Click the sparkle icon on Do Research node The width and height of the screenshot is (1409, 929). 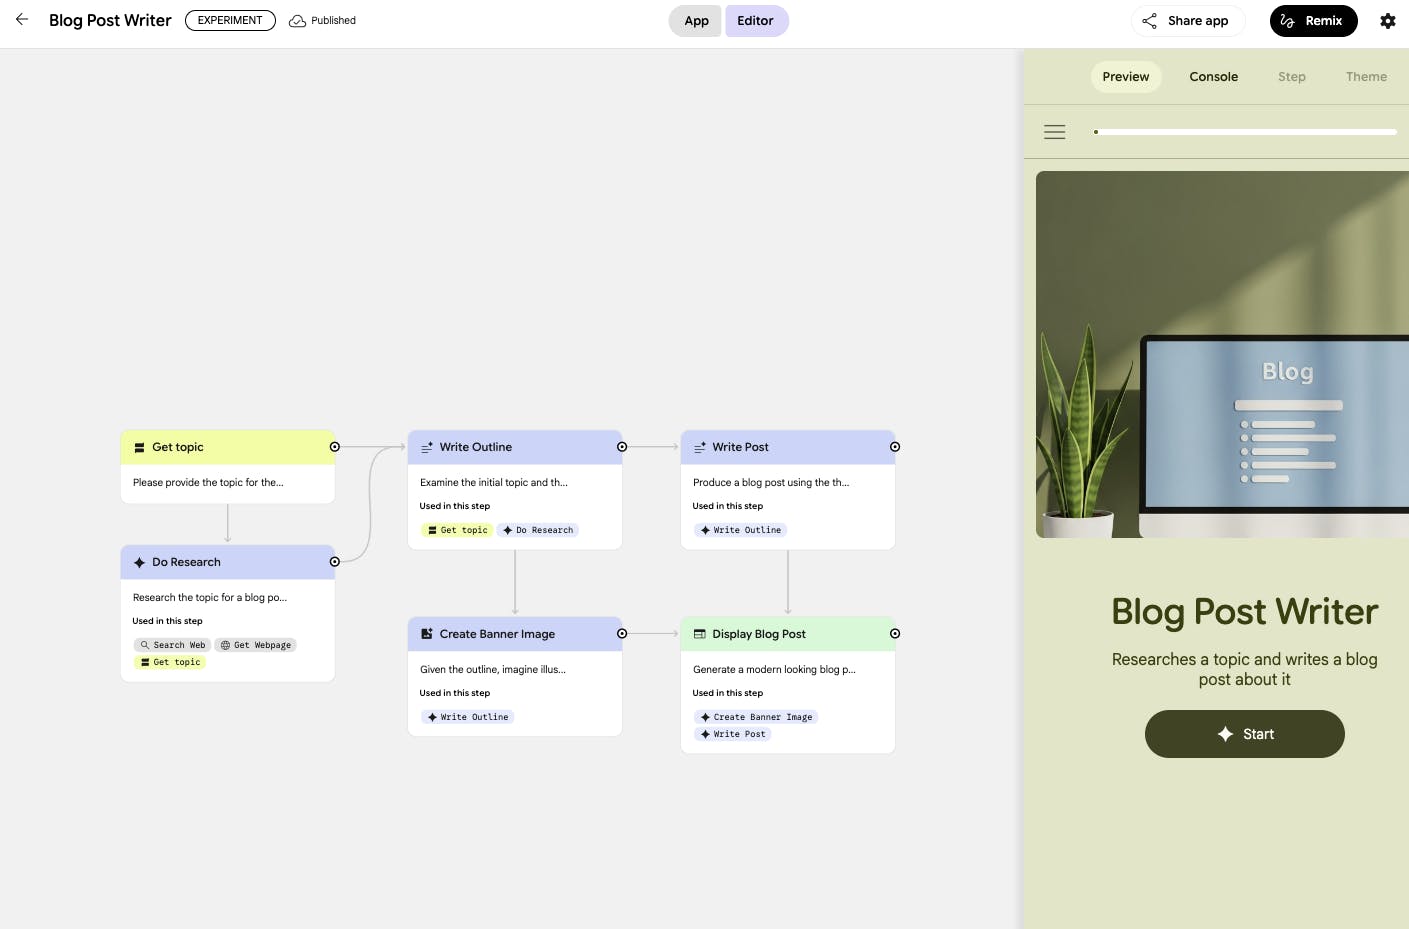click(140, 563)
